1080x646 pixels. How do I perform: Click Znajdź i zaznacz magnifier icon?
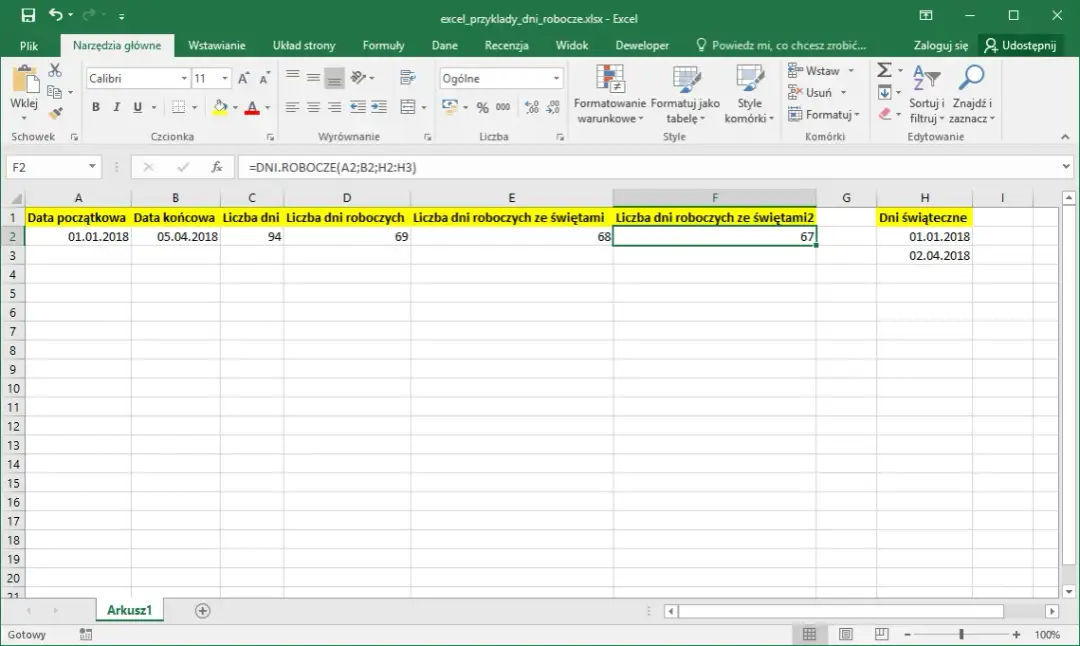click(x=970, y=95)
